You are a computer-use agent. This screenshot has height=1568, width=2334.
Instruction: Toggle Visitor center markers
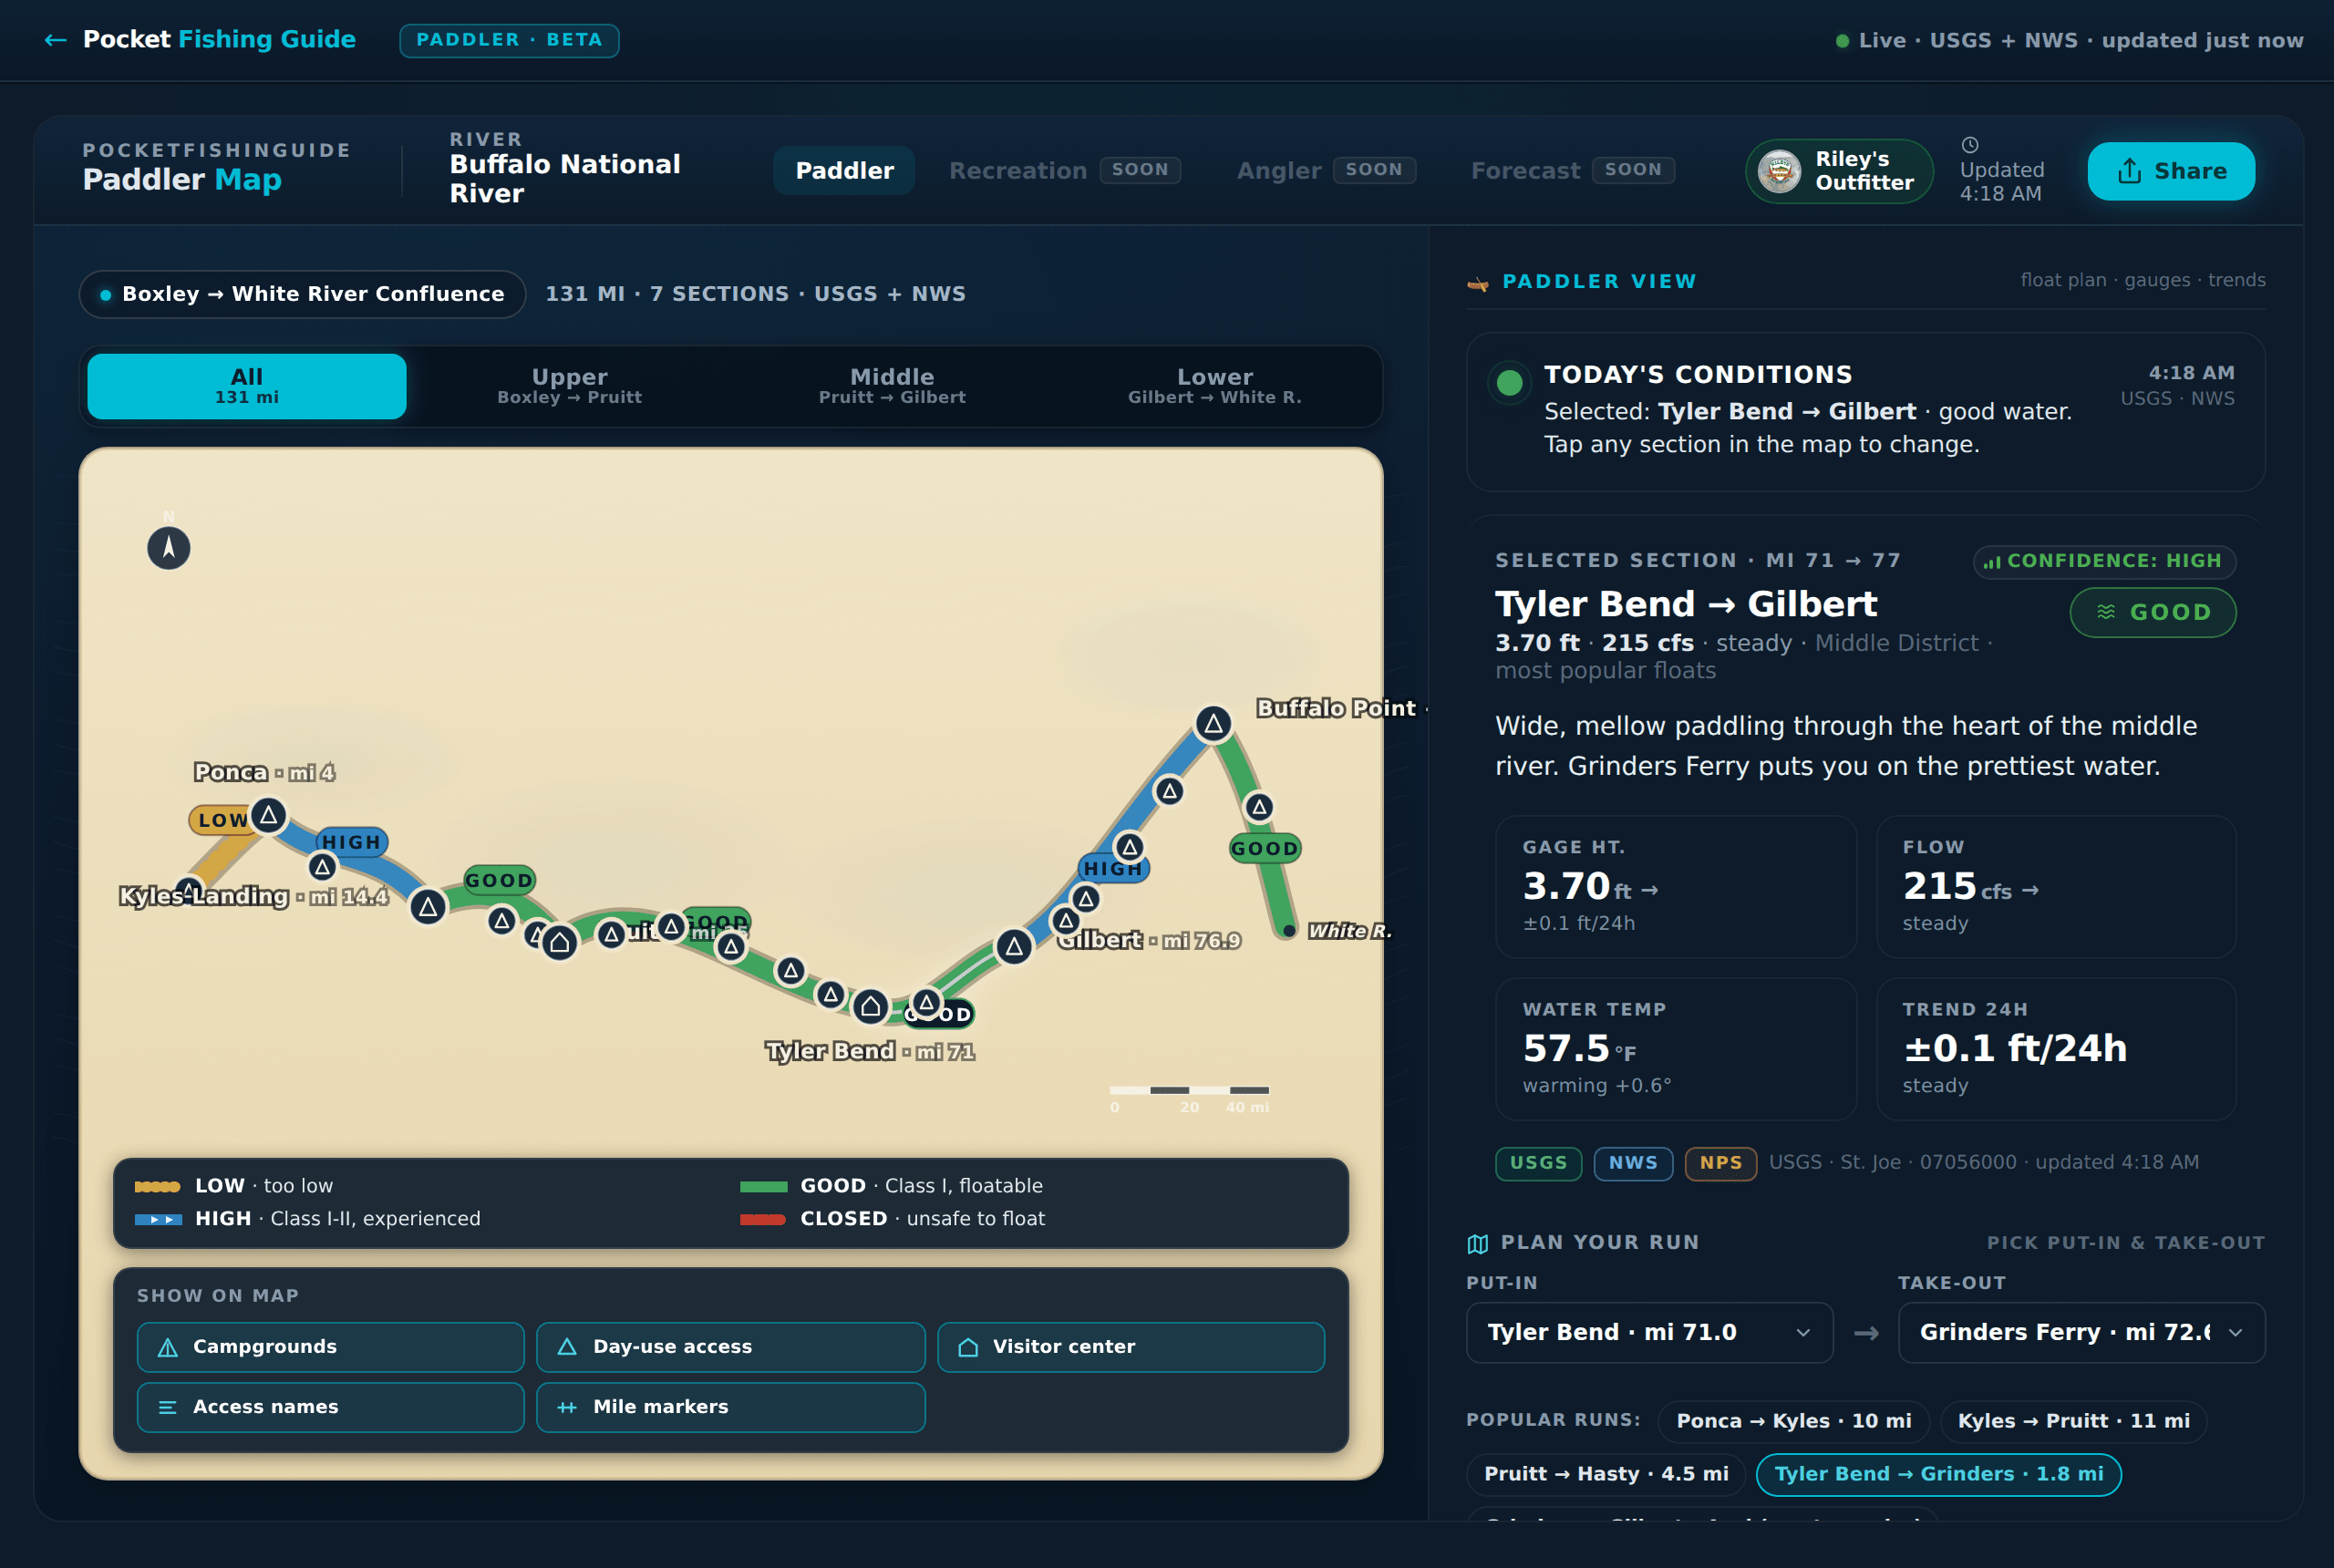tap(1130, 1347)
